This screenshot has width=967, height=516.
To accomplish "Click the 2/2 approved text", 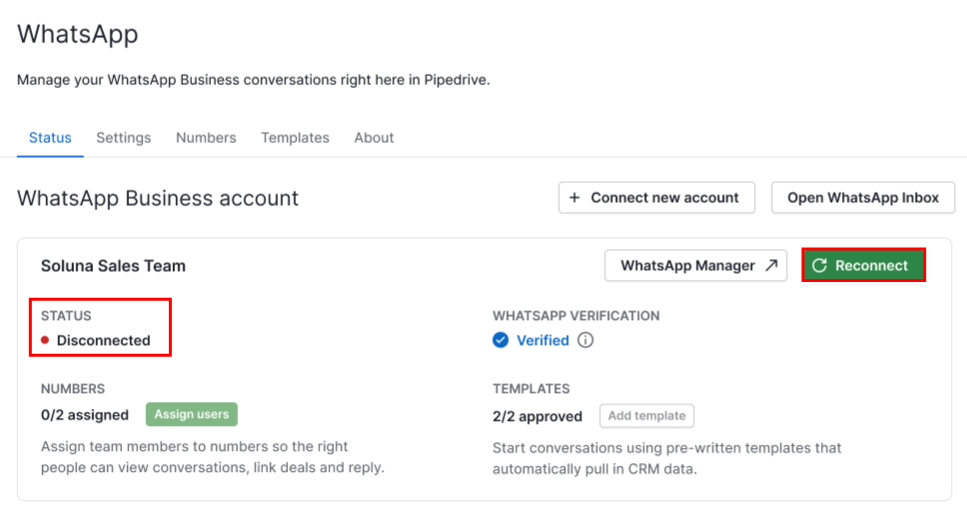I will (537, 416).
